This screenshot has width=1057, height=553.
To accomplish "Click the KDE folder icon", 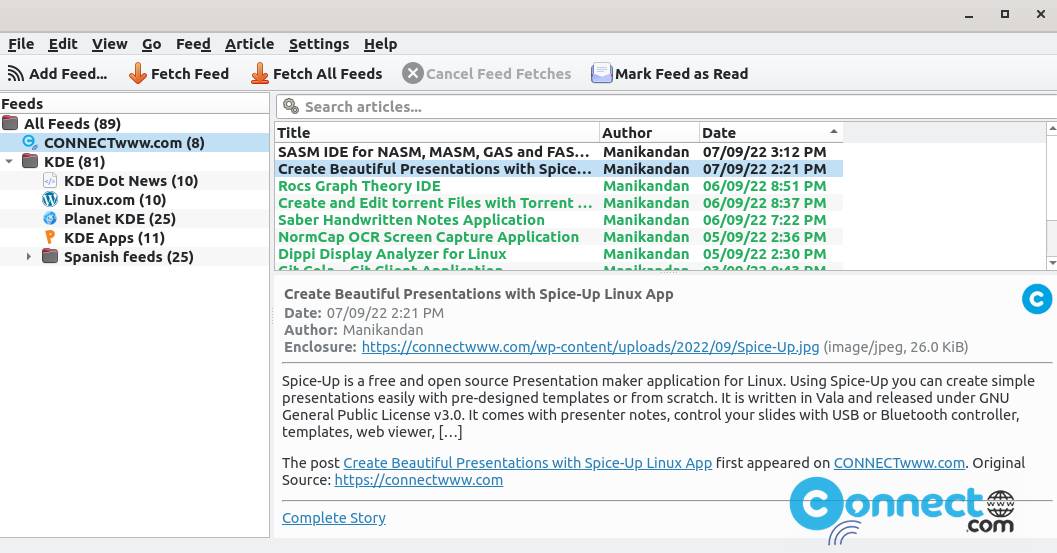I will coord(30,162).
